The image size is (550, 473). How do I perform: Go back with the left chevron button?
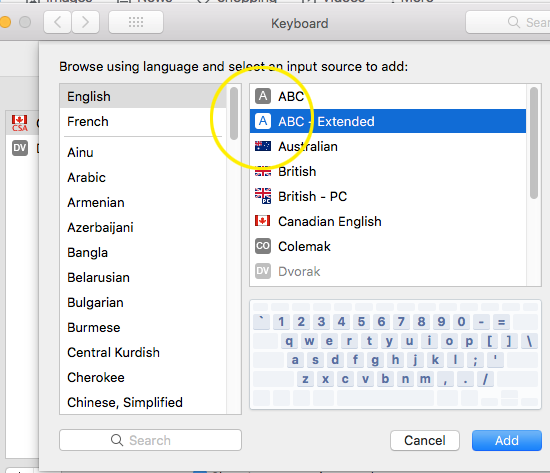[x=58, y=22]
